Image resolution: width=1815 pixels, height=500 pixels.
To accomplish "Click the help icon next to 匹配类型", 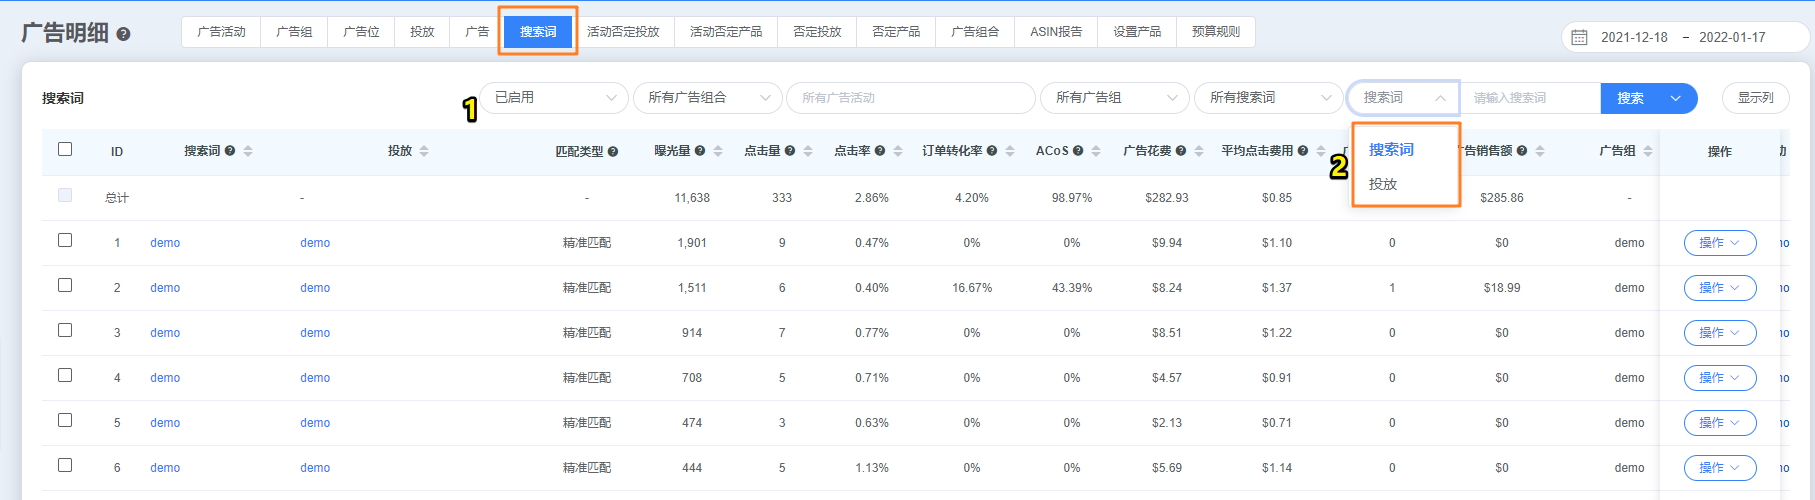I will coord(613,152).
